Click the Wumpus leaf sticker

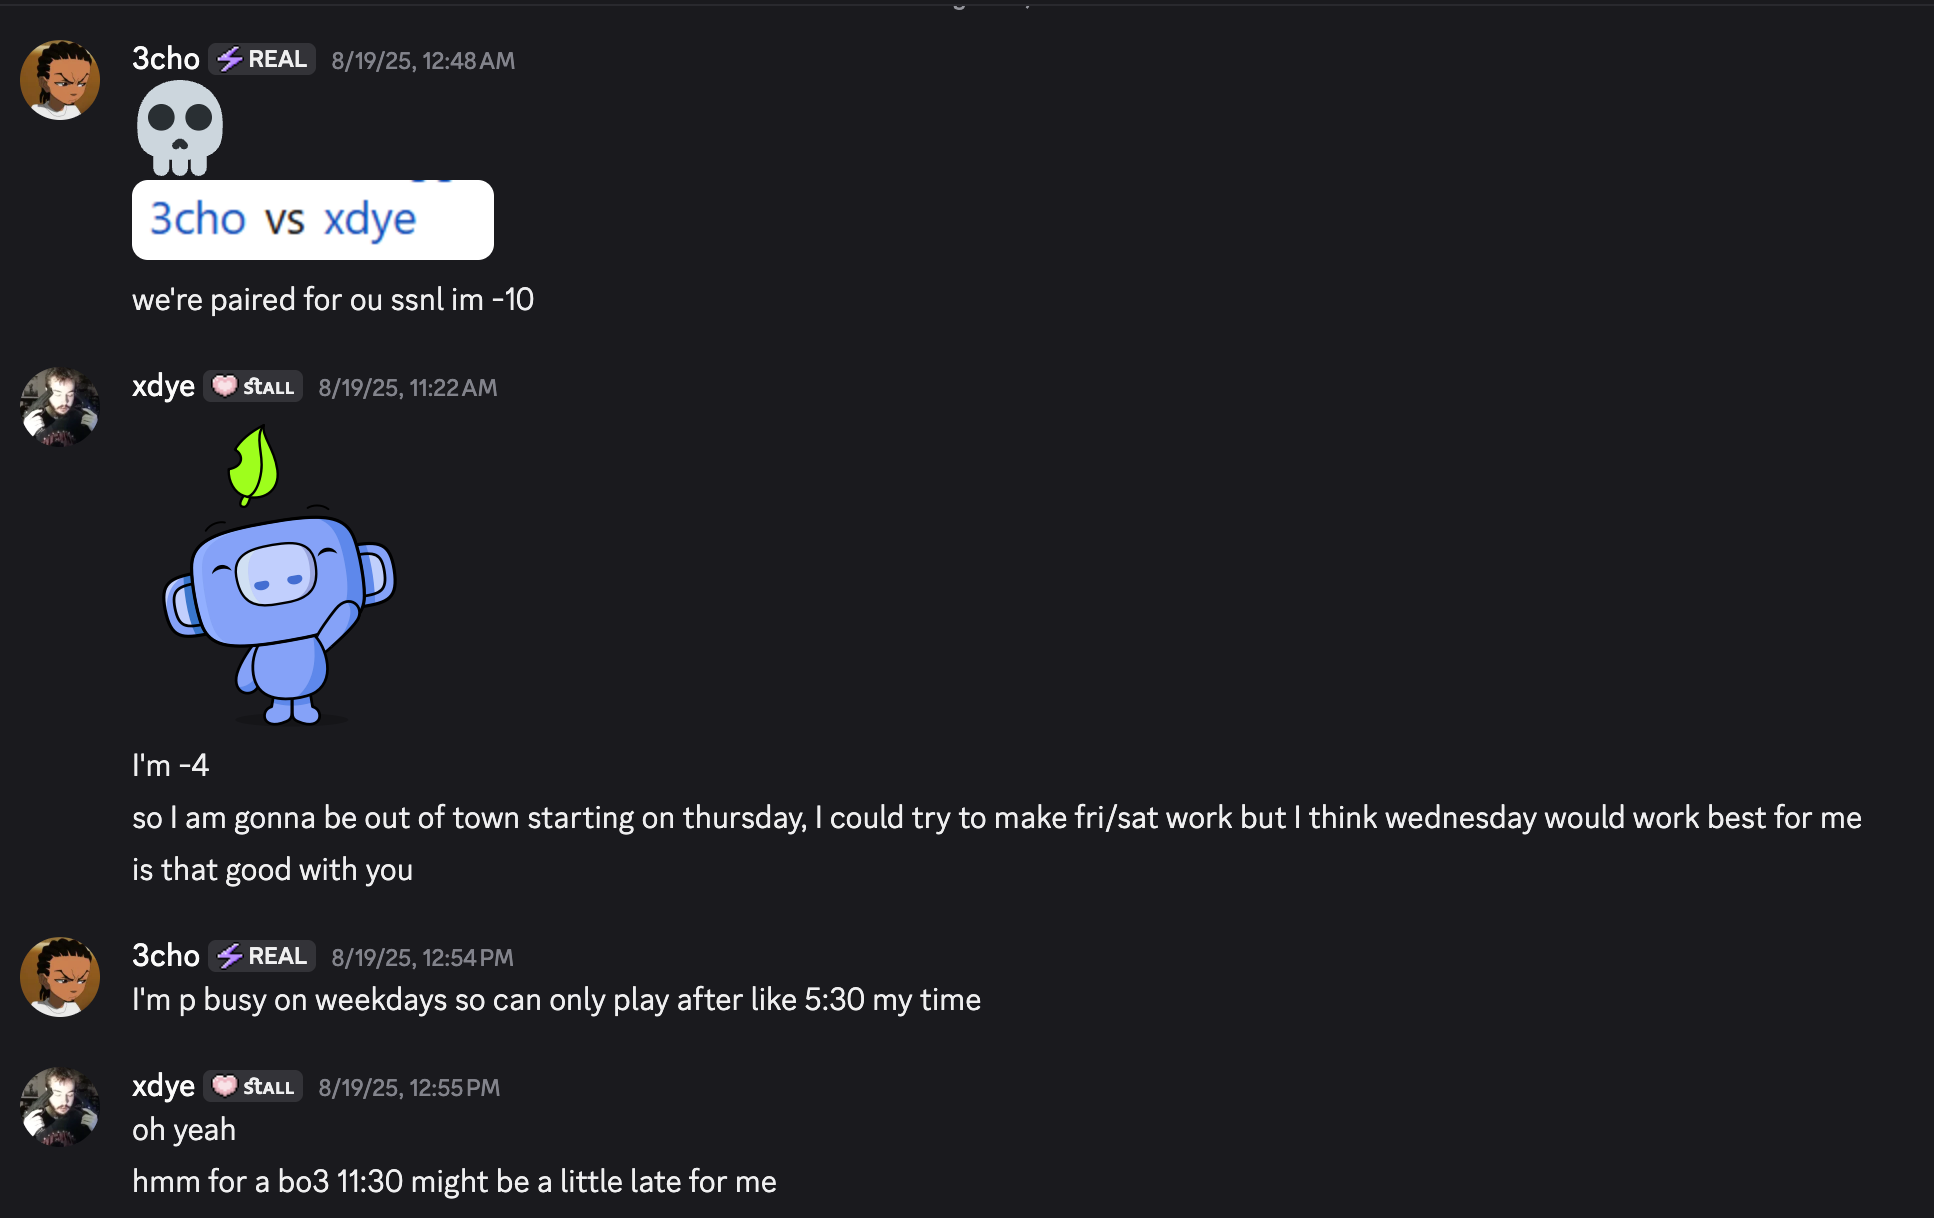[x=280, y=575]
